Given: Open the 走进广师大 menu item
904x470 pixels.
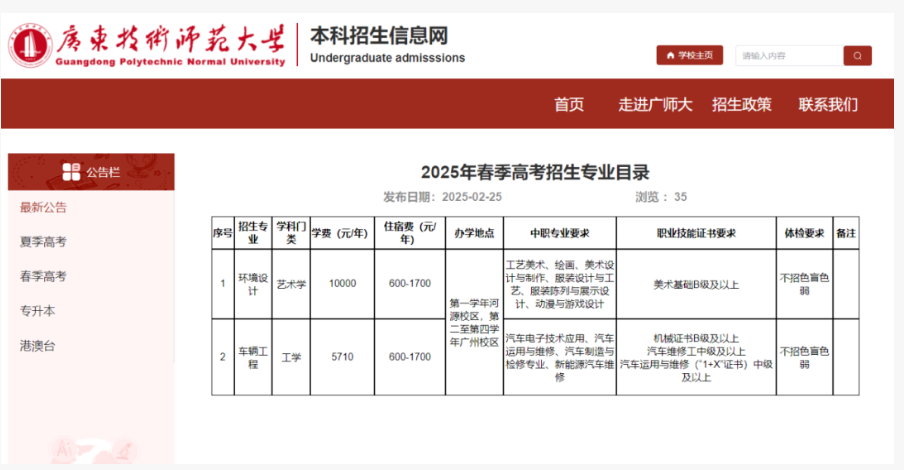Looking at the screenshot, I should [x=655, y=104].
